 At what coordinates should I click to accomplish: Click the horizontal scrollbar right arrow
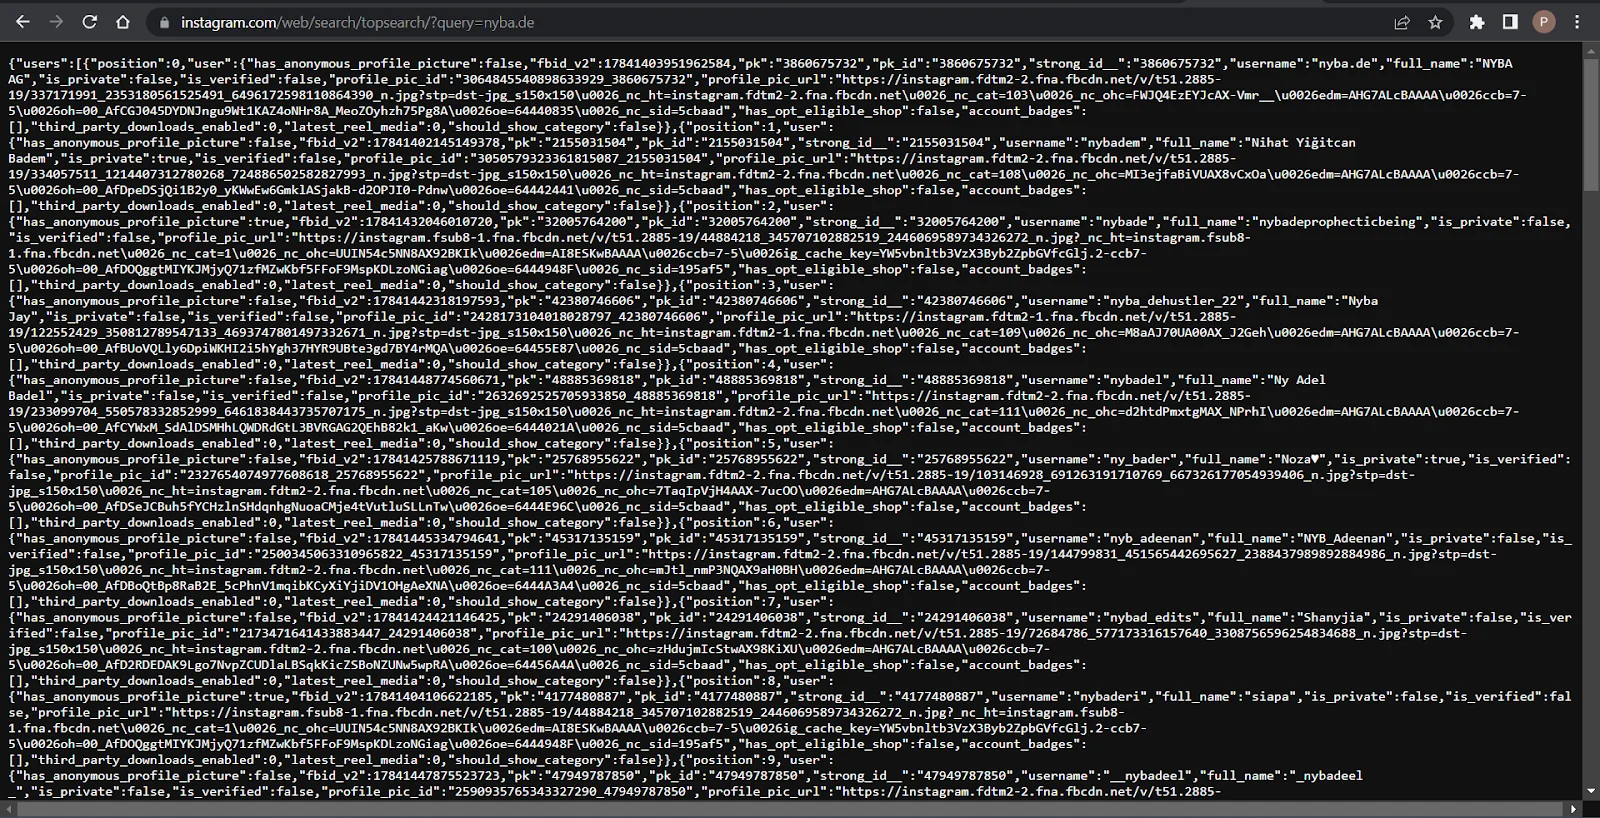(x=1574, y=809)
